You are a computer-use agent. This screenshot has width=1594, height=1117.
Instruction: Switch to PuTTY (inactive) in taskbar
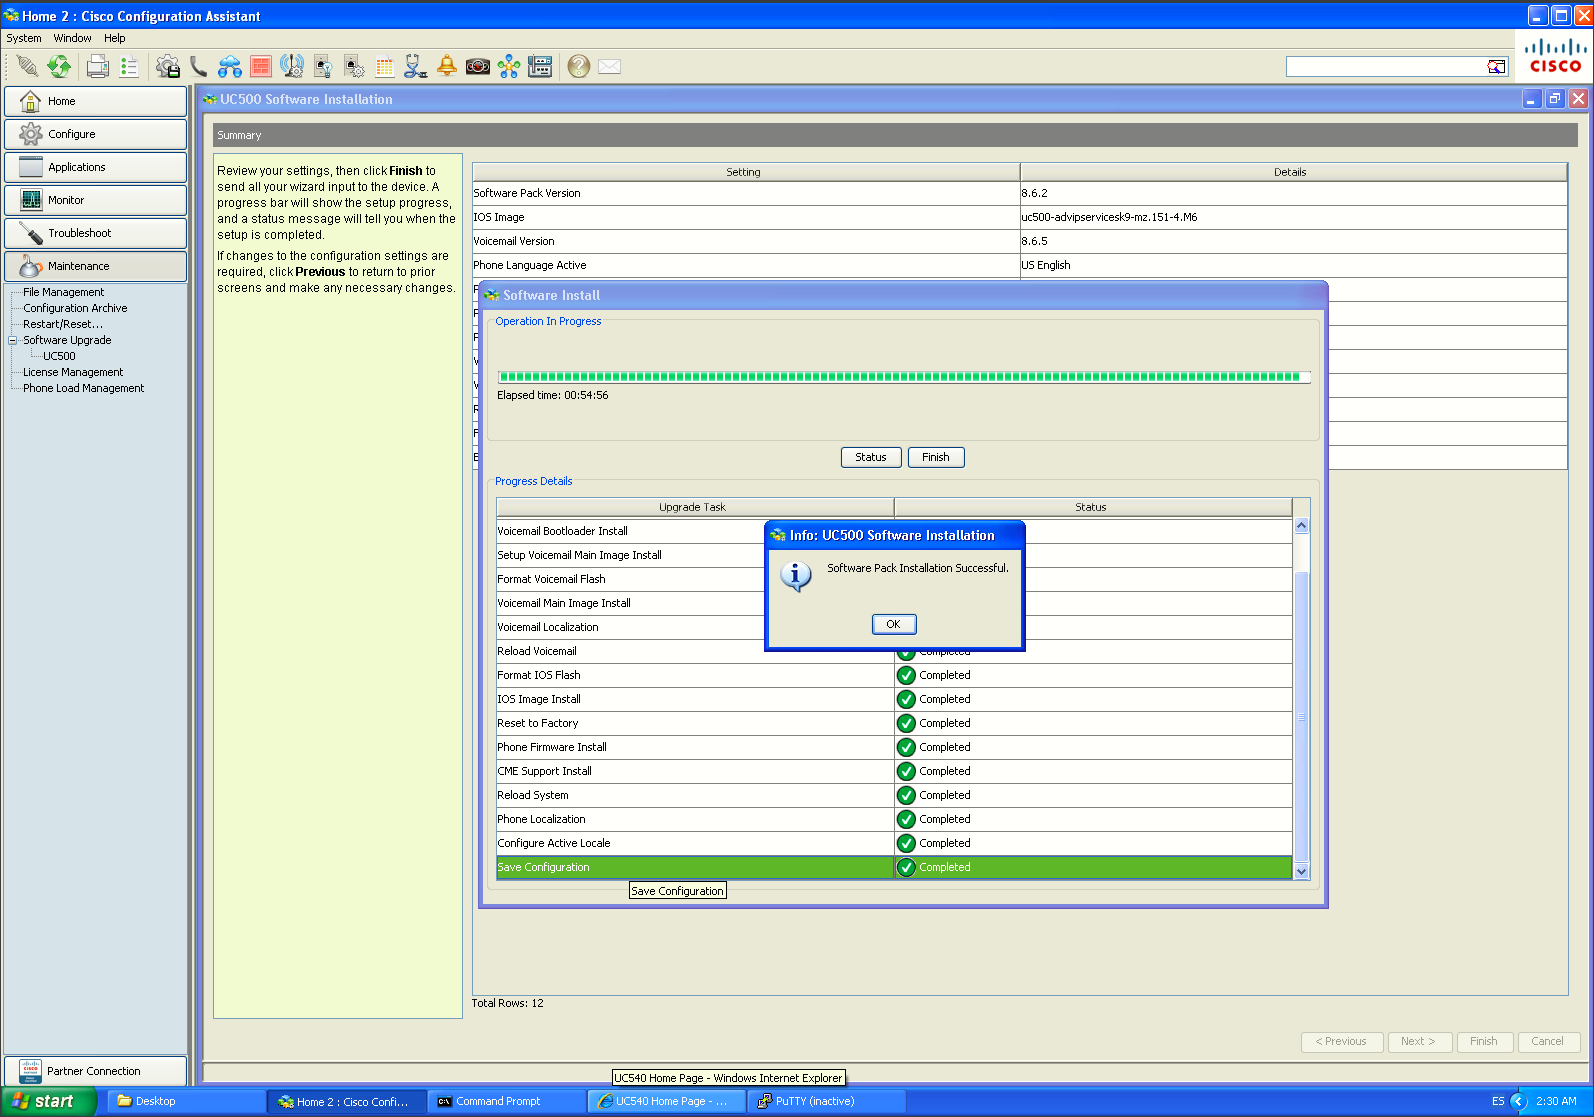[x=827, y=1101]
